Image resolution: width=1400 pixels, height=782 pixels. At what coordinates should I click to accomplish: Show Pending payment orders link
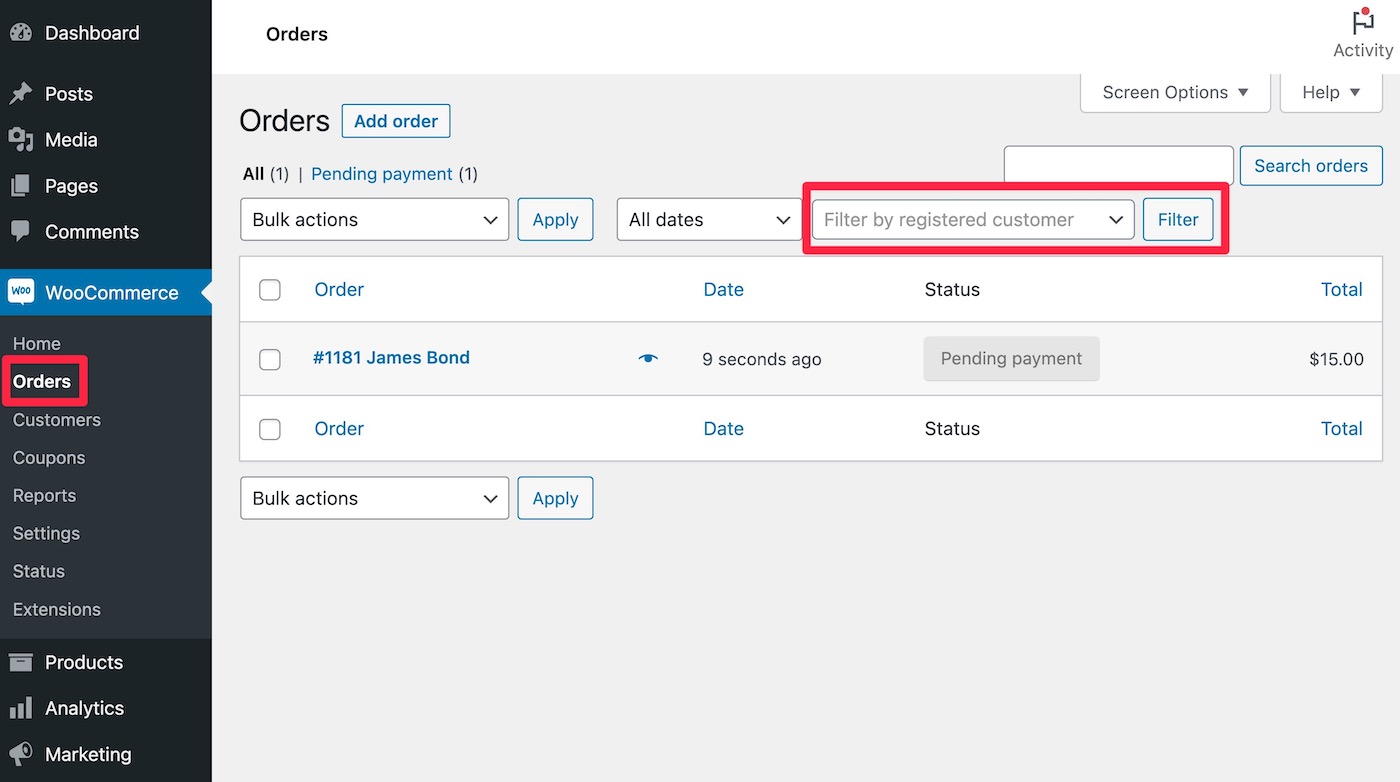[382, 174]
